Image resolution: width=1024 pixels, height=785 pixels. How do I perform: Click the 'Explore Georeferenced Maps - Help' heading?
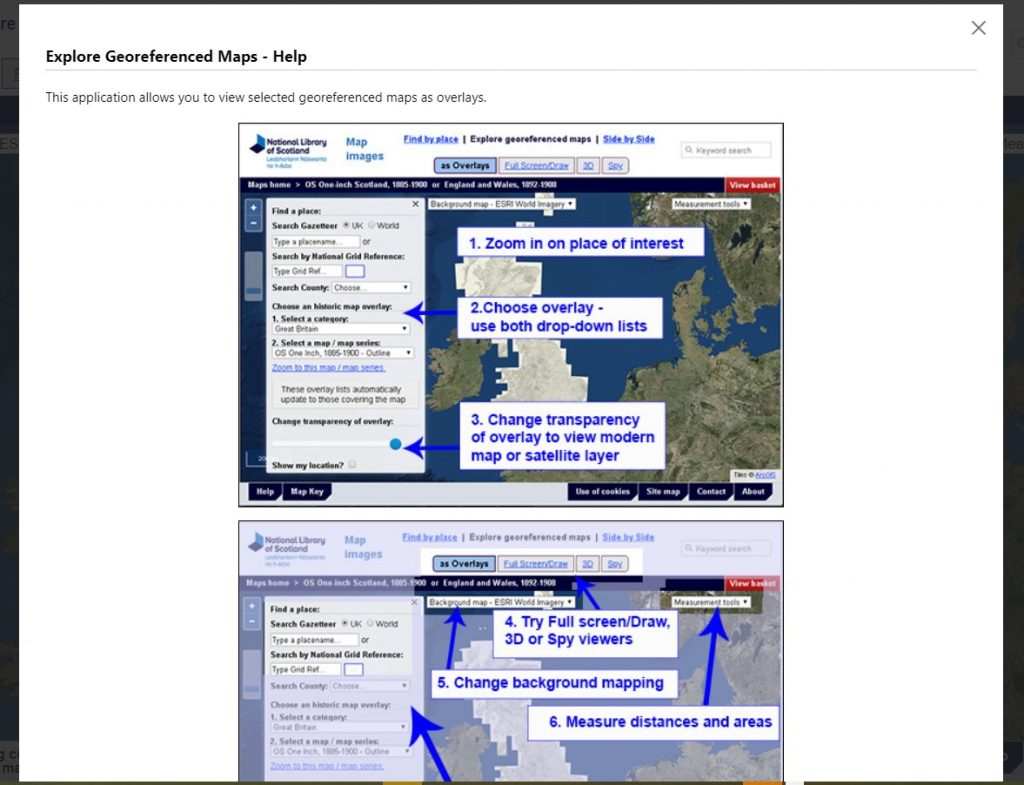coord(176,56)
